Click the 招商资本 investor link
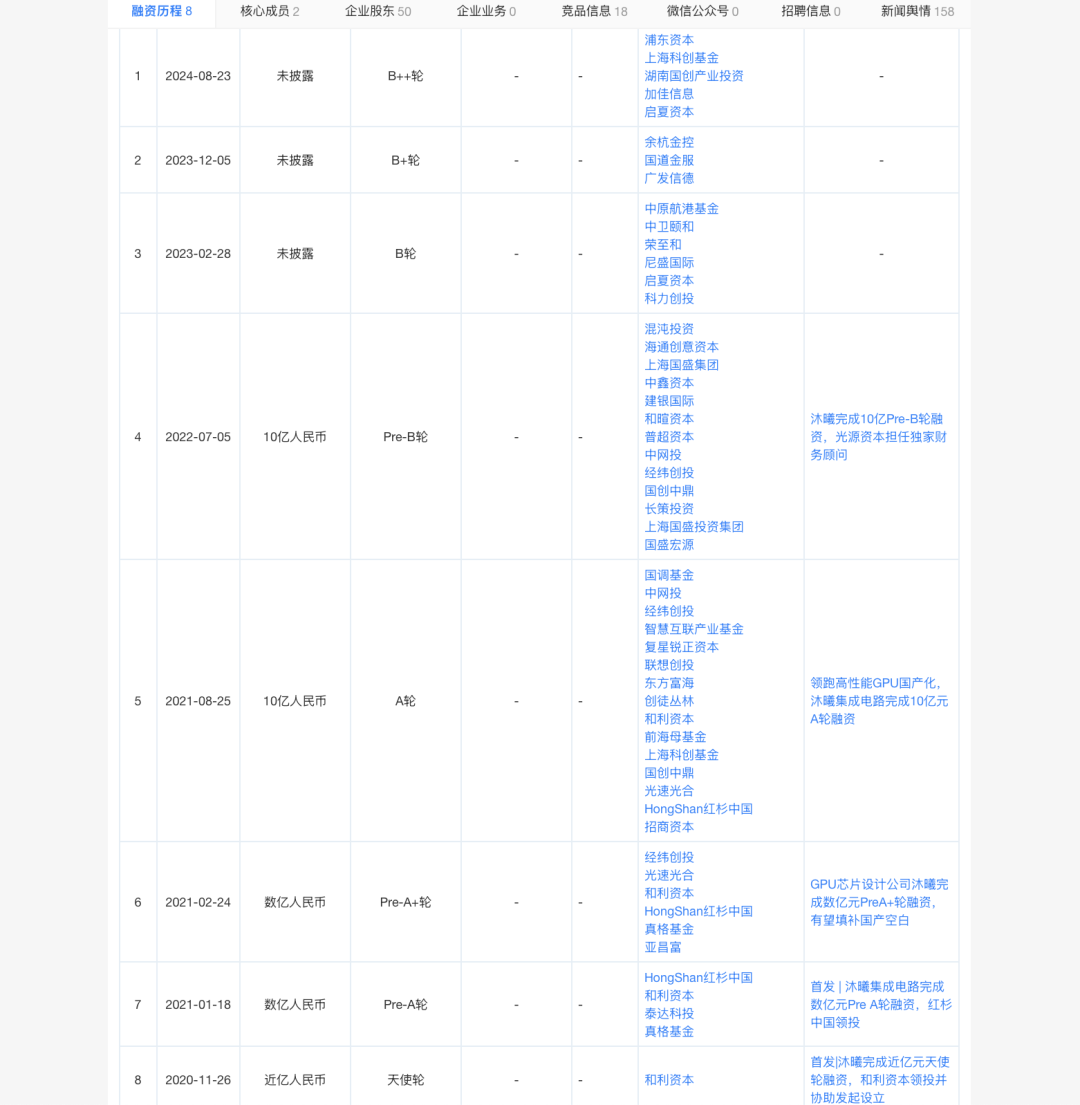Screen dimensions: 1080x1105 [669, 827]
